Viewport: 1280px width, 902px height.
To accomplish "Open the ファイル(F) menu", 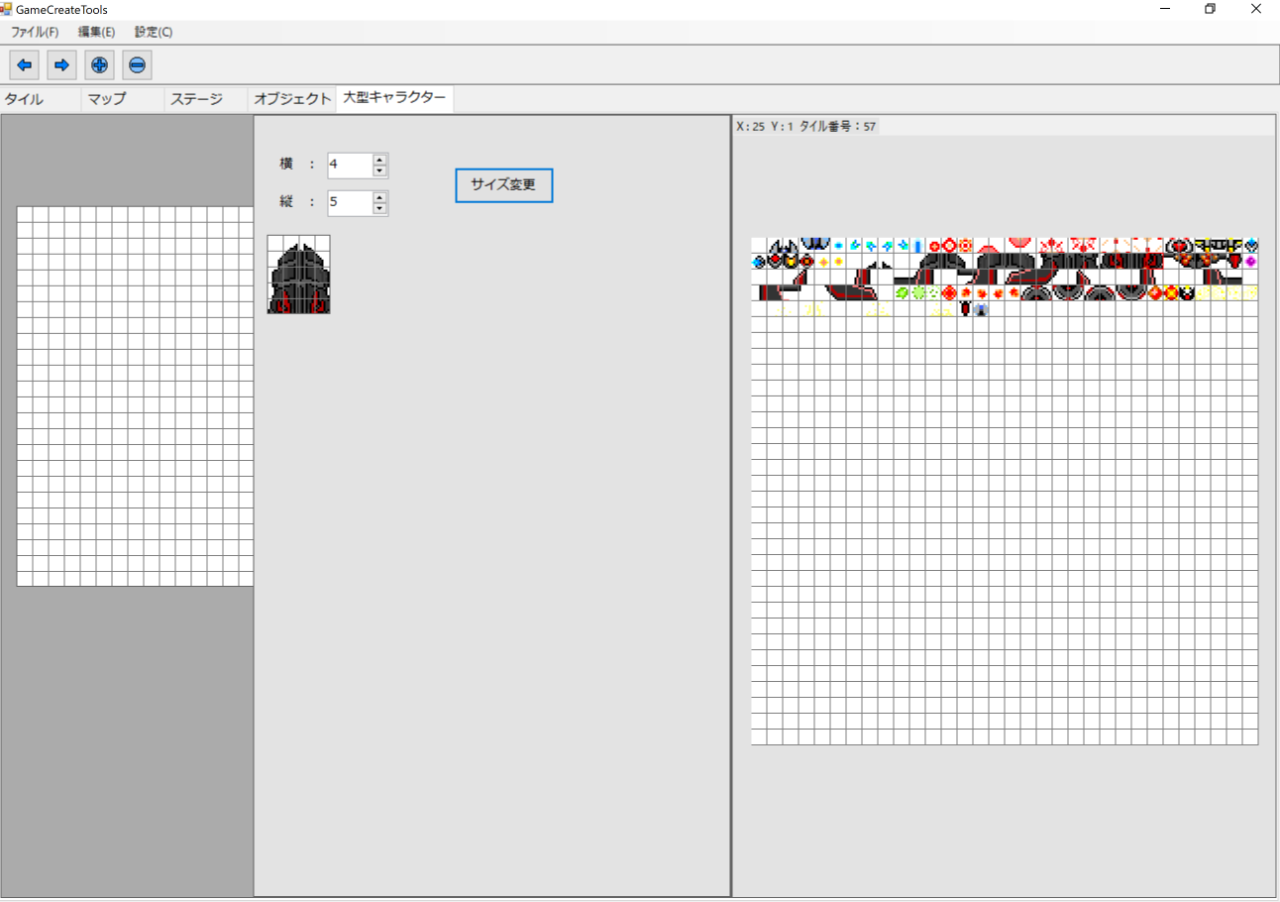I will click(35, 32).
